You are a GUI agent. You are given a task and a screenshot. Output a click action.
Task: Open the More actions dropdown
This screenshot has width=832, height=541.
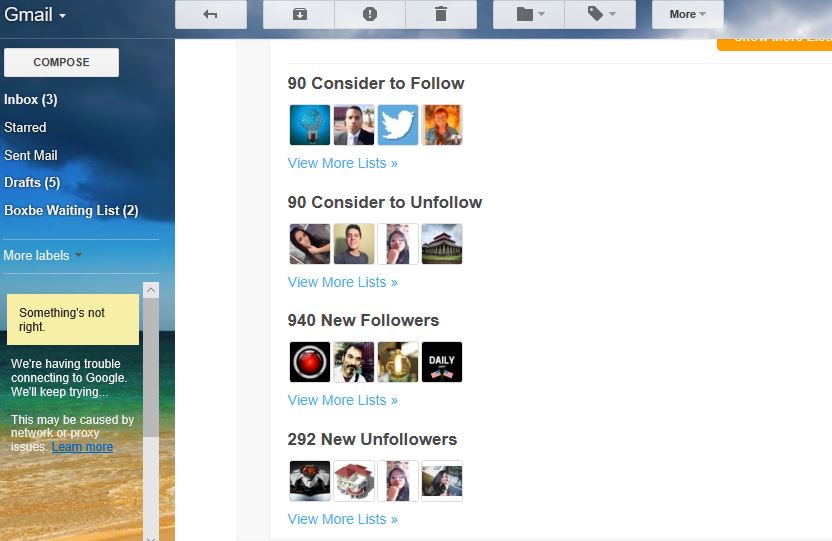click(x=687, y=14)
